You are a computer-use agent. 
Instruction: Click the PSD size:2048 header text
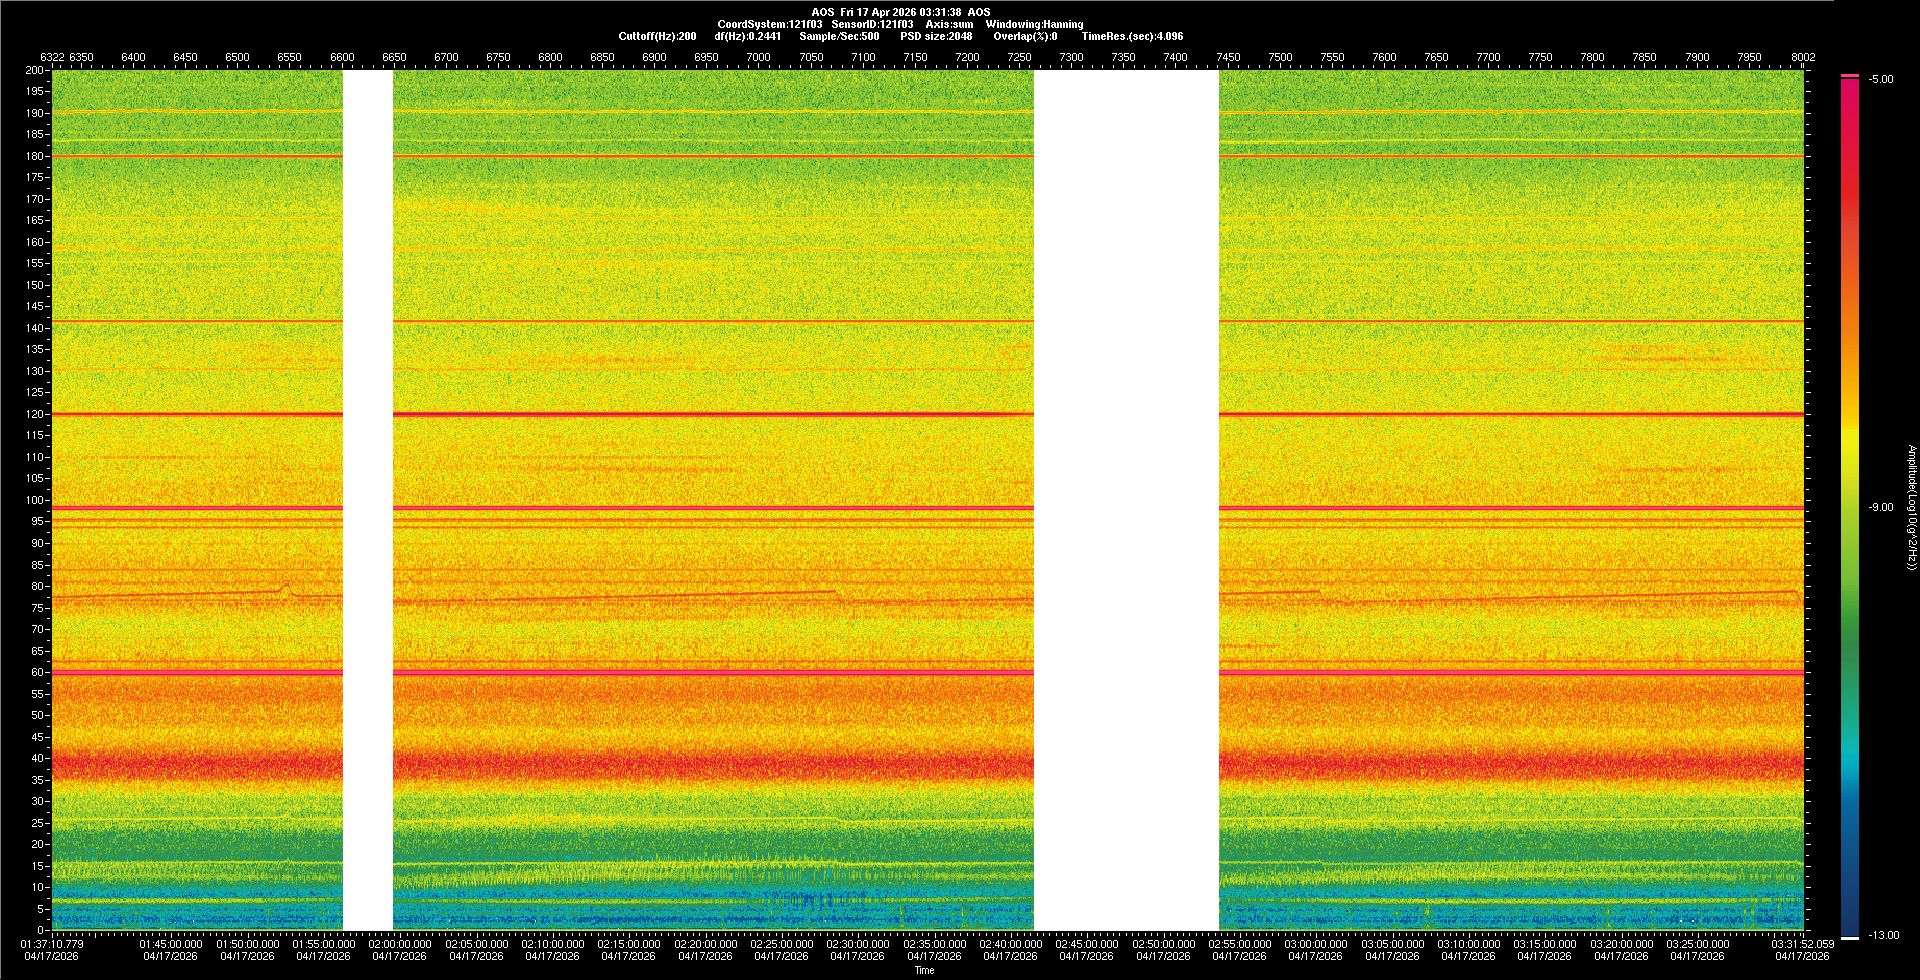point(936,36)
